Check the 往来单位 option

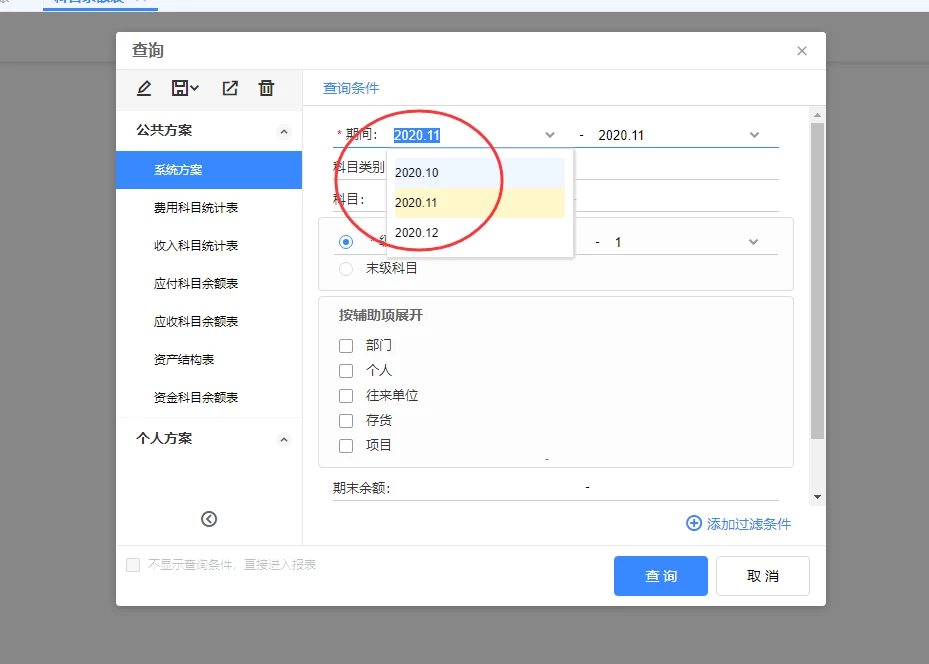[346, 396]
